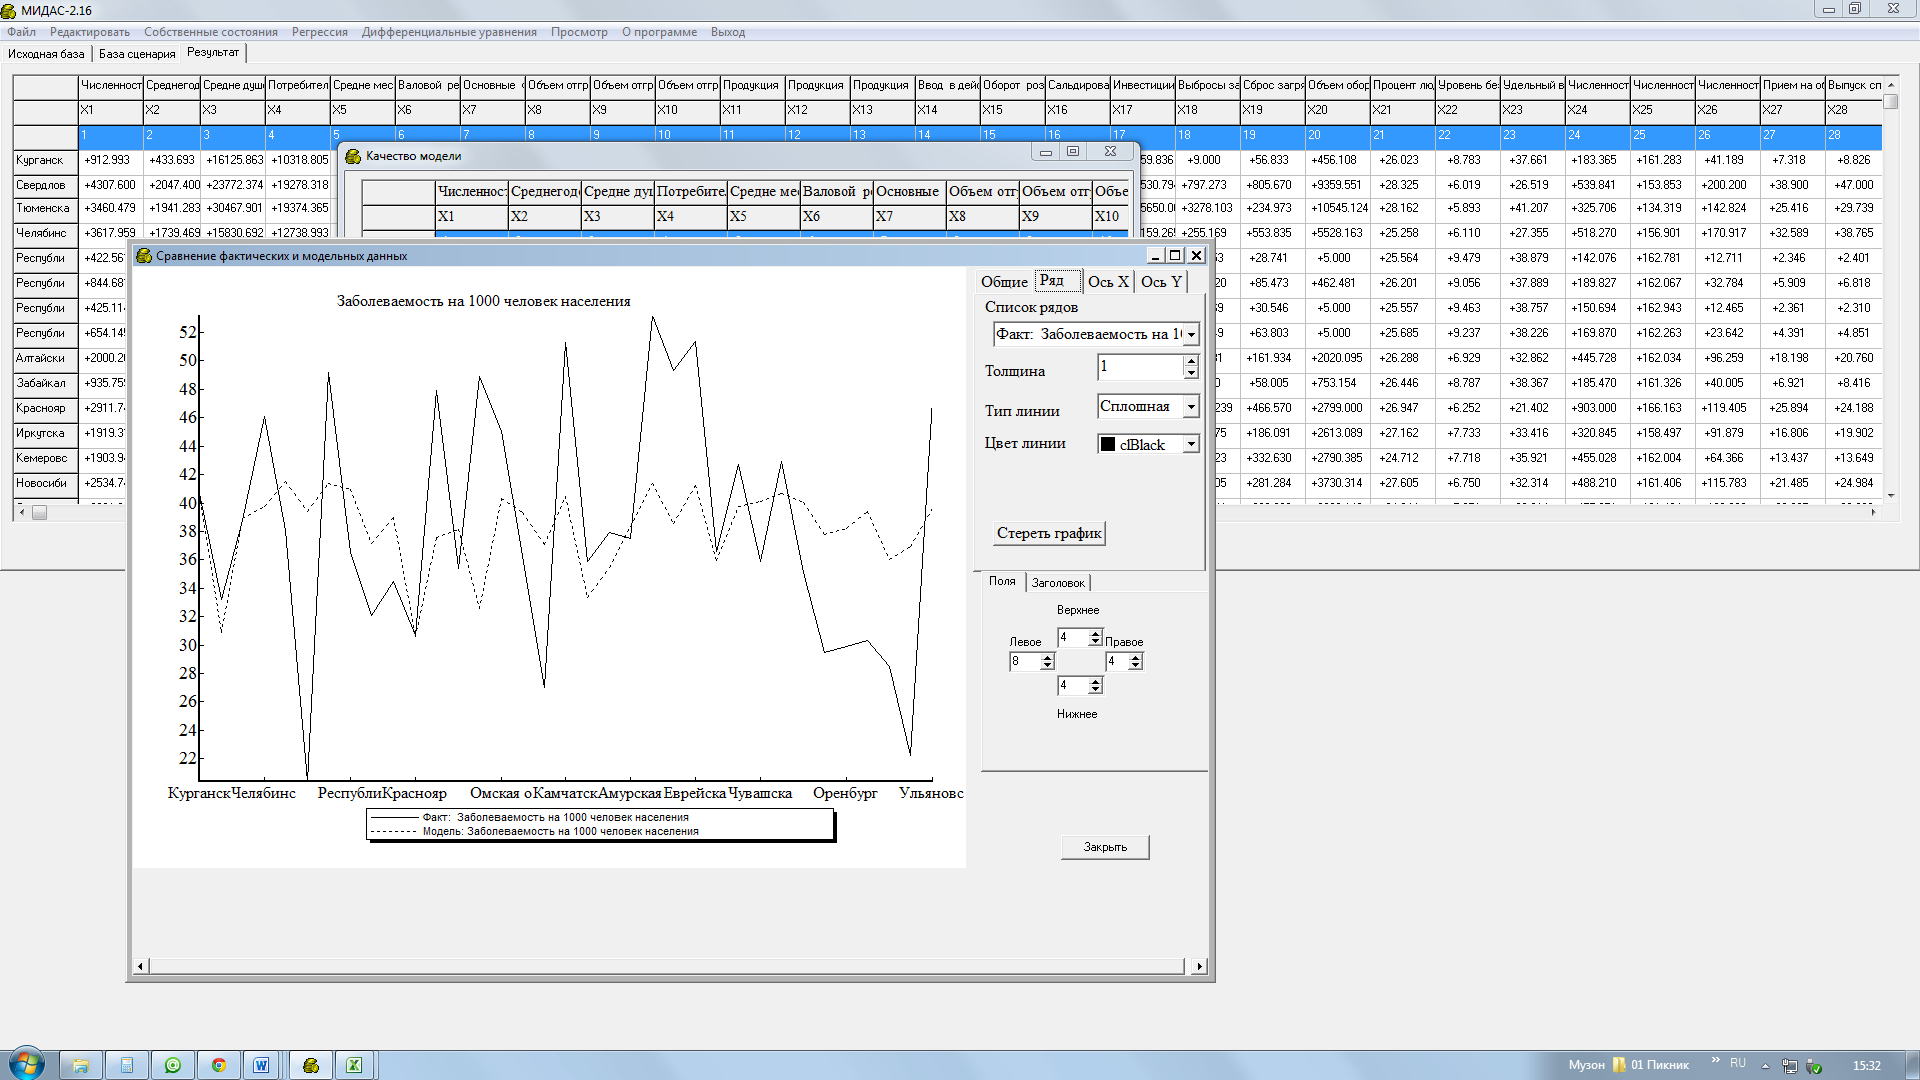Switch to the Ось X tab
This screenshot has width=1920, height=1080.
coord(1108,282)
